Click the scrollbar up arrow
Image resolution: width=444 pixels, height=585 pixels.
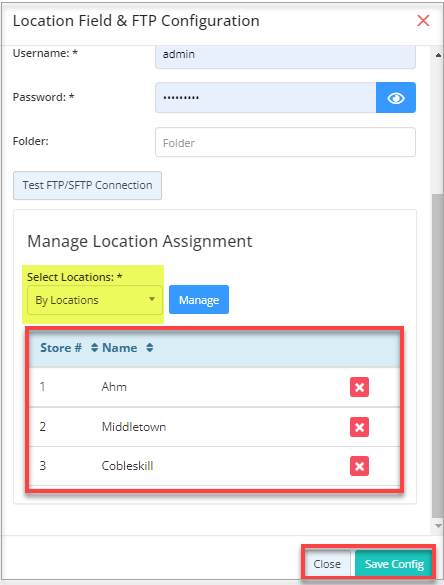(438, 55)
